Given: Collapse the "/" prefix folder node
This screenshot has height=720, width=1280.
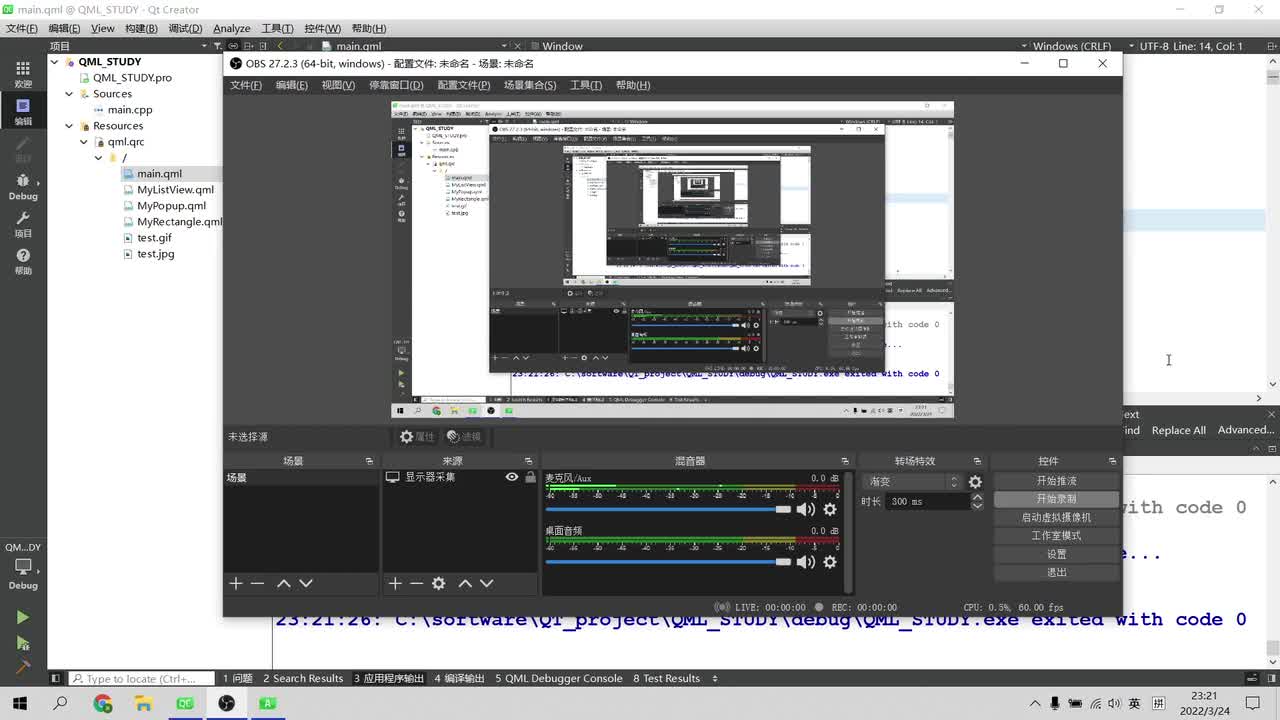Looking at the screenshot, I should pyautogui.click(x=98, y=158).
